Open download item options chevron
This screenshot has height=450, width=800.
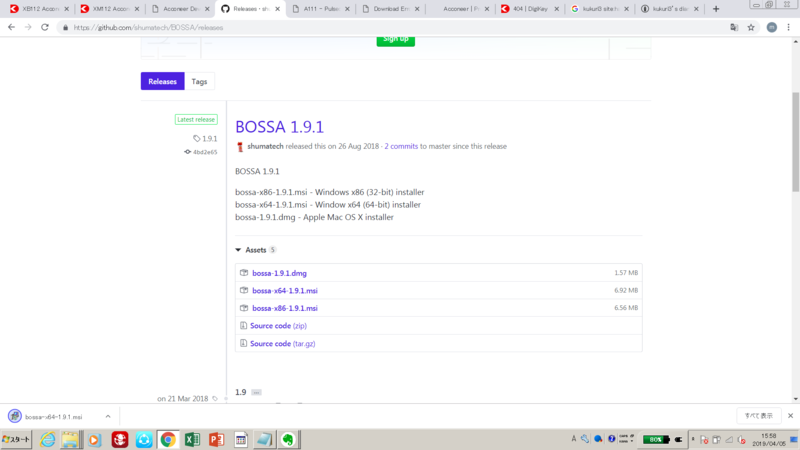(x=108, y=416)
